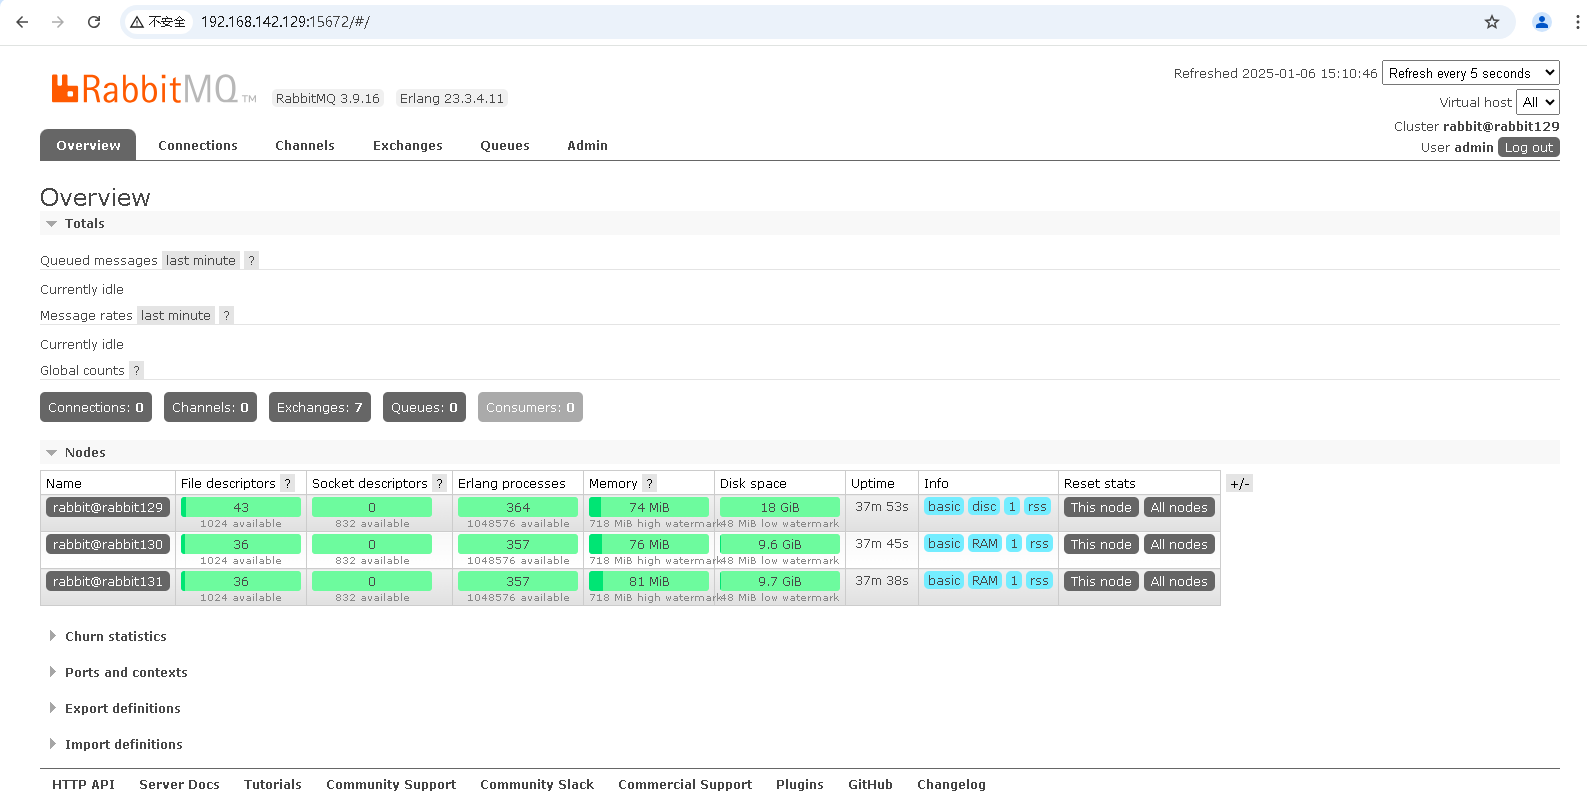The height and width of the screenshot is (811, 1587).
Task: Open GitHub footer link
Action: [870, 784]
